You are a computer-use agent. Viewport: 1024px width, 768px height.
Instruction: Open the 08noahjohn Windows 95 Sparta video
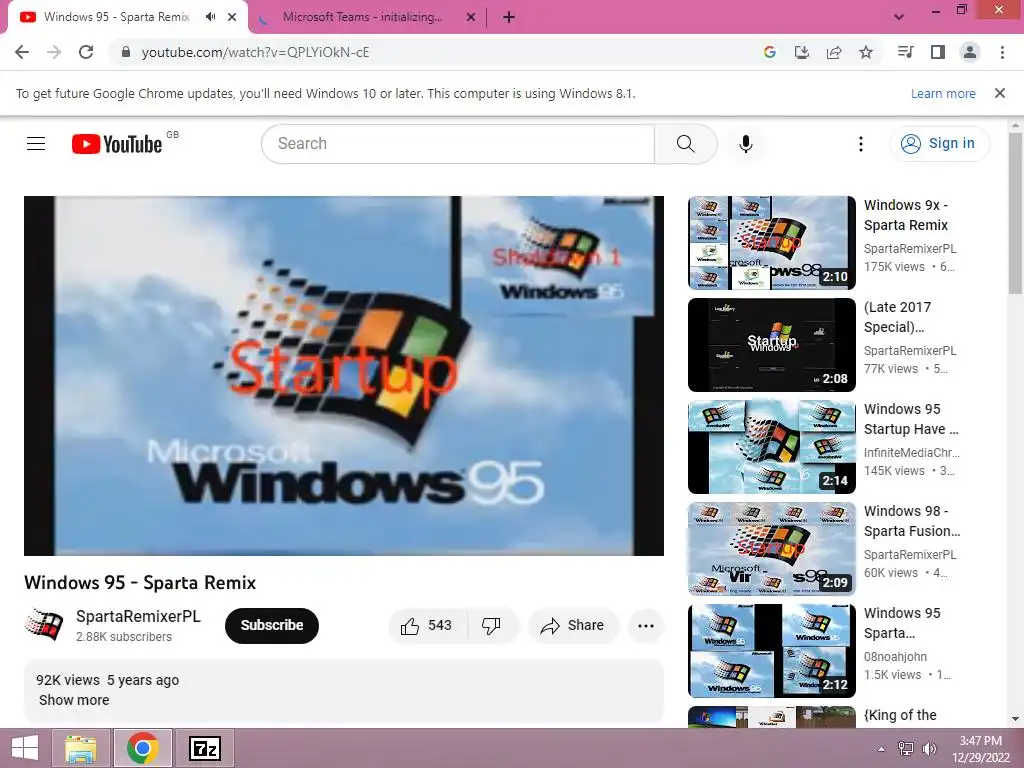pyautogui.click(x=772, y=650)
